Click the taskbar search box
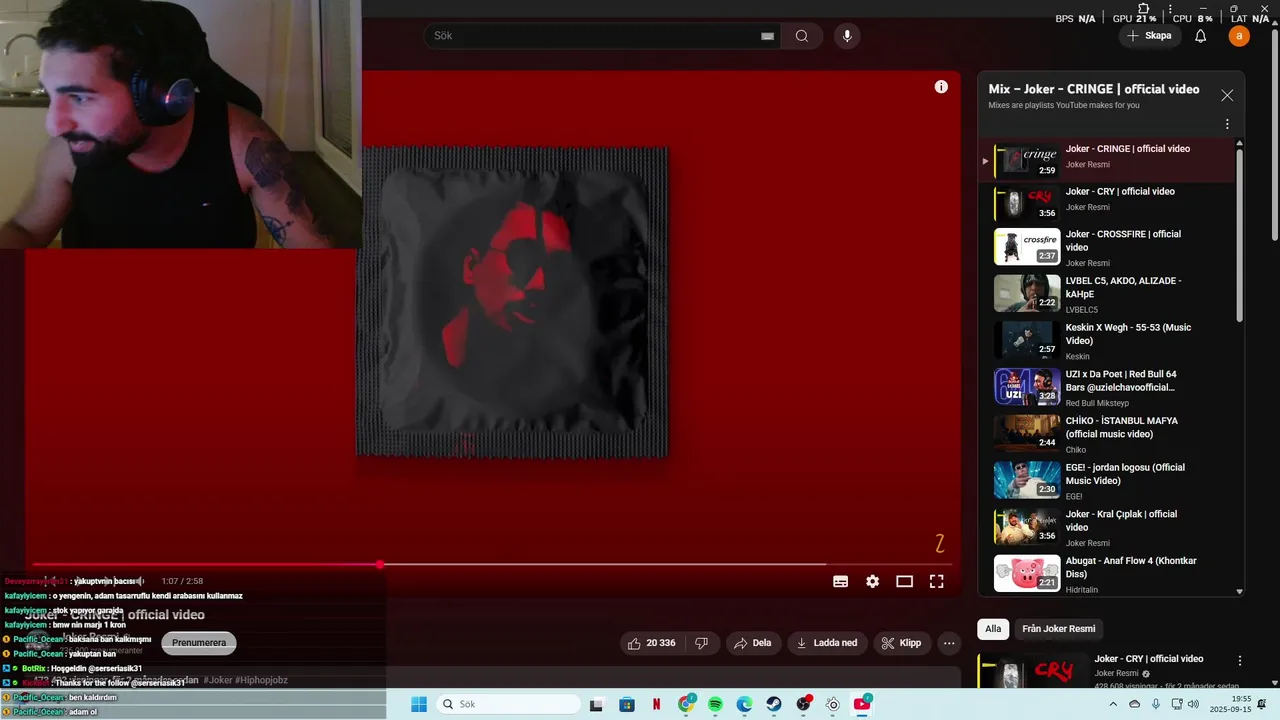 (506, 704)
